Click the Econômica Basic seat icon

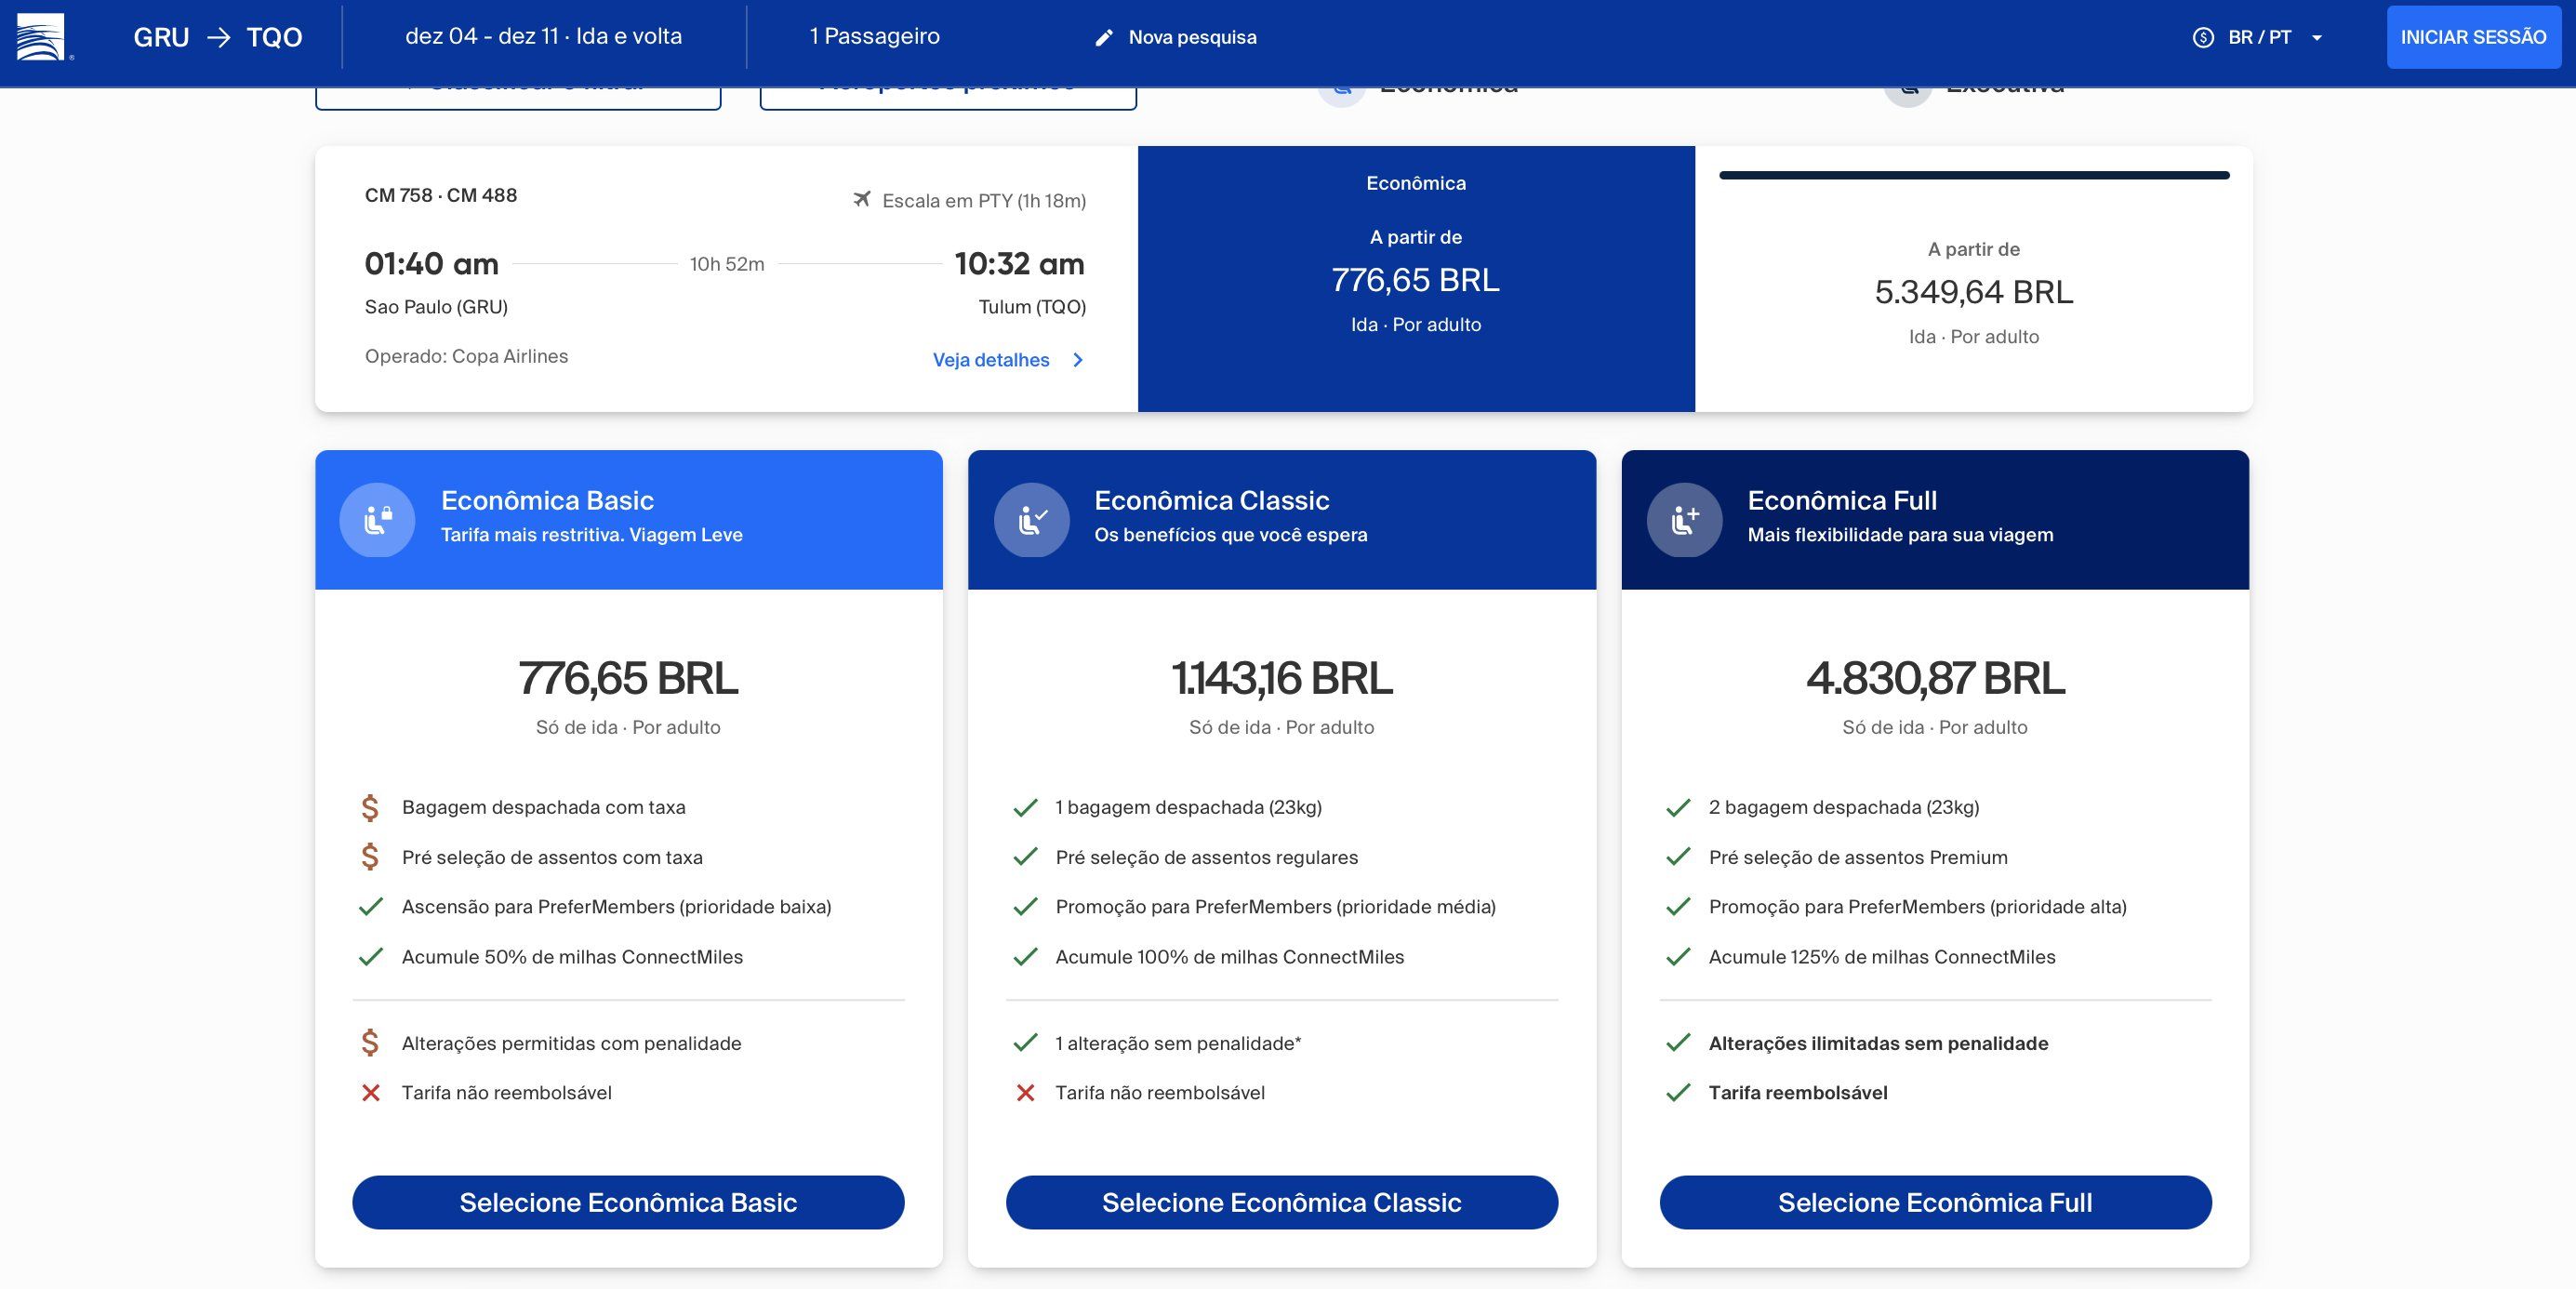(x=377, y=520)
